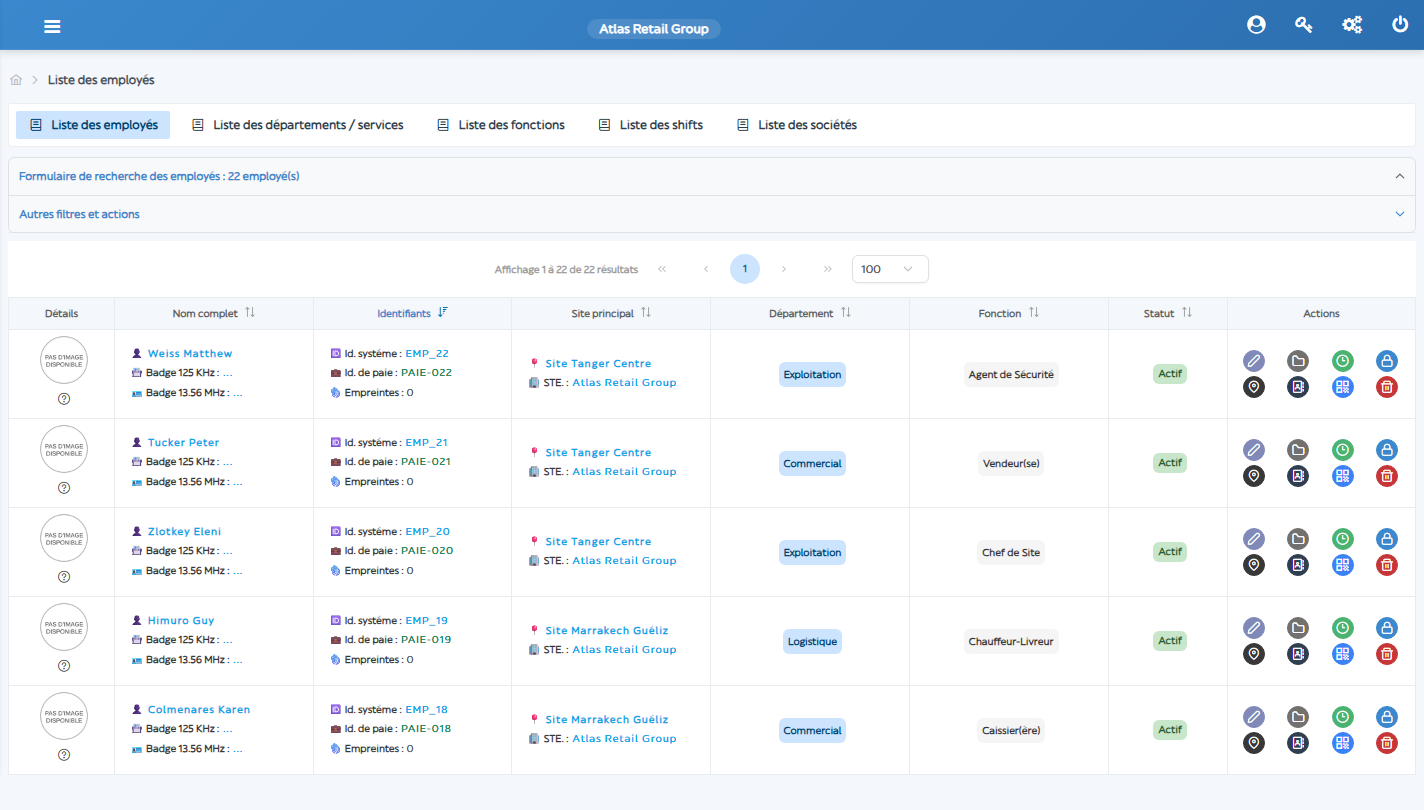Open the Liste des shifts tab
Image resolution: width=1424 pixels, height=810 pixels.
click(651, 125)
